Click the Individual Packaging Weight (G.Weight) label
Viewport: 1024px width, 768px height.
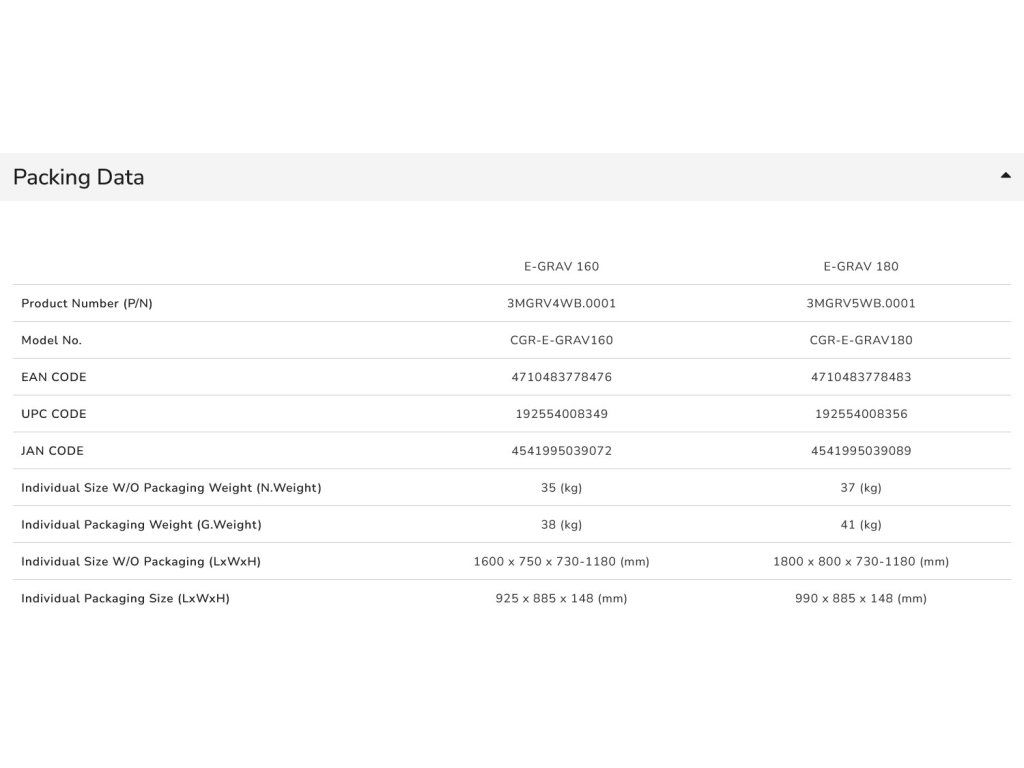point(141,525)
